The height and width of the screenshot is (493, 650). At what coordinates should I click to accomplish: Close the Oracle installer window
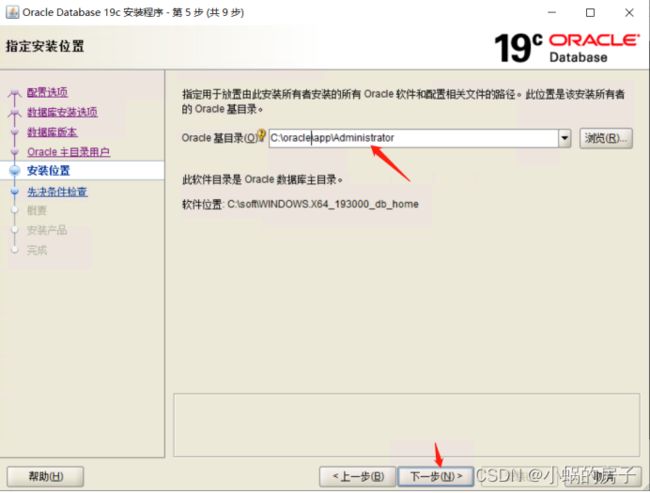pos(629,12)
